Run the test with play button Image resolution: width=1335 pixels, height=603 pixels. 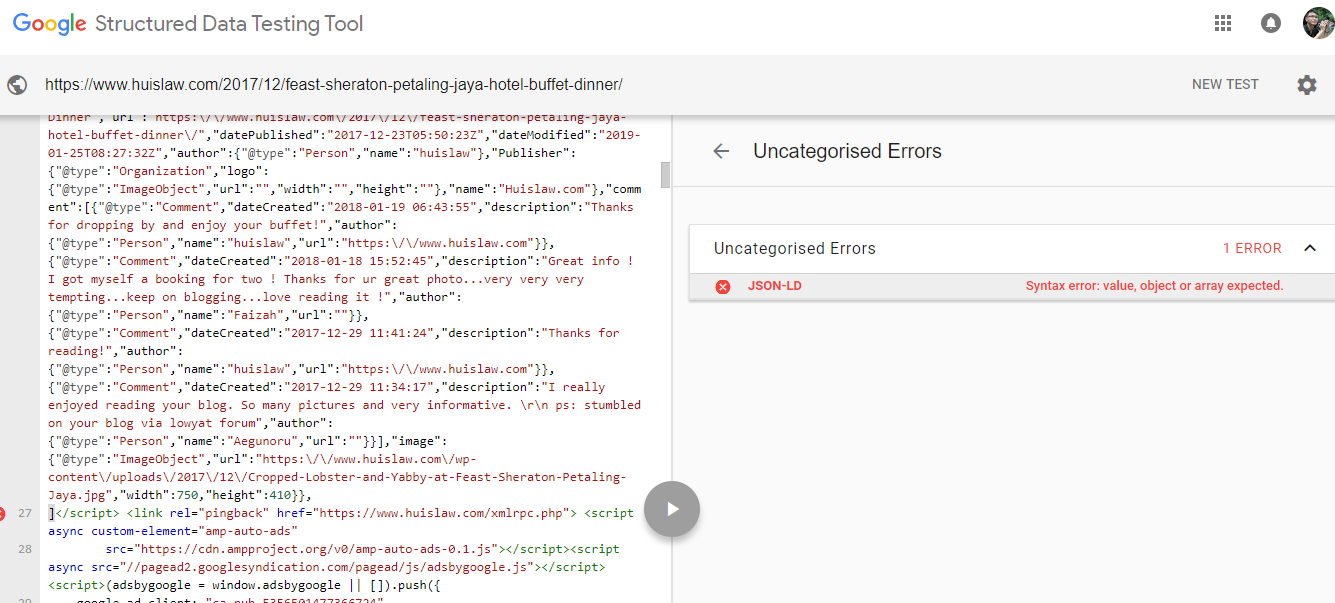point(672,509)
